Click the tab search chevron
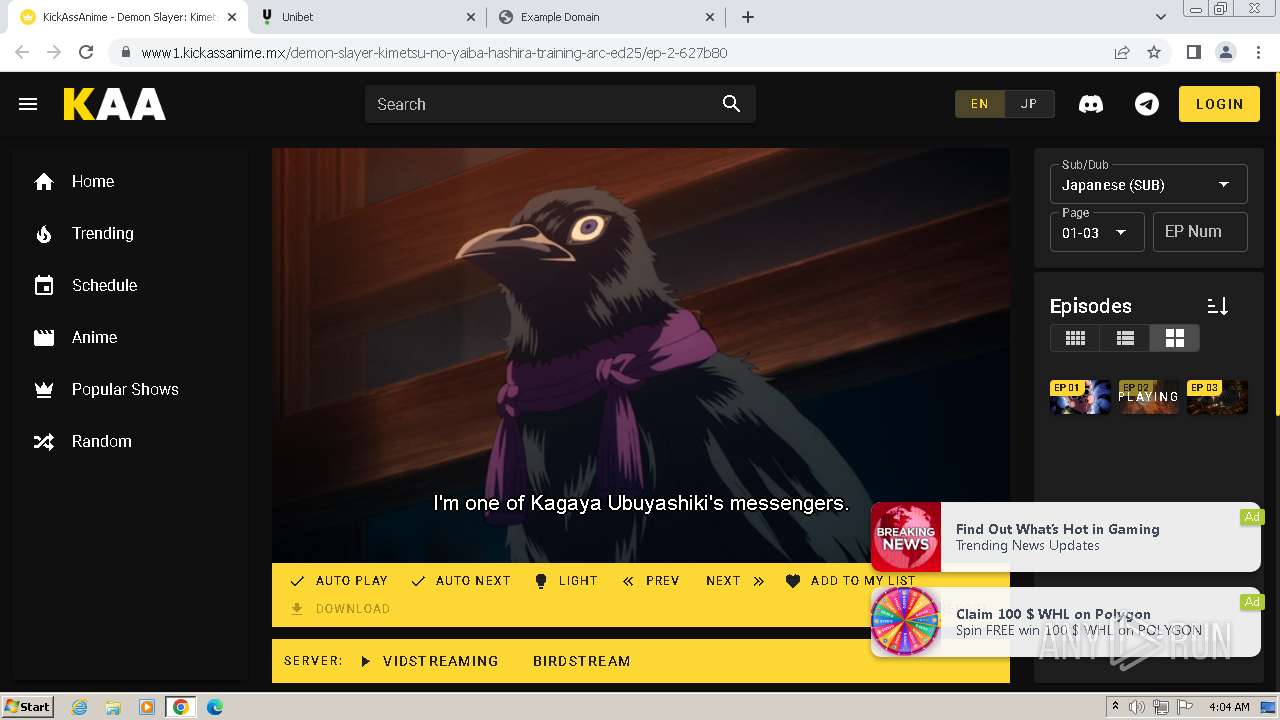Screen dimensions: 1280x720 tap(1160, 17)
